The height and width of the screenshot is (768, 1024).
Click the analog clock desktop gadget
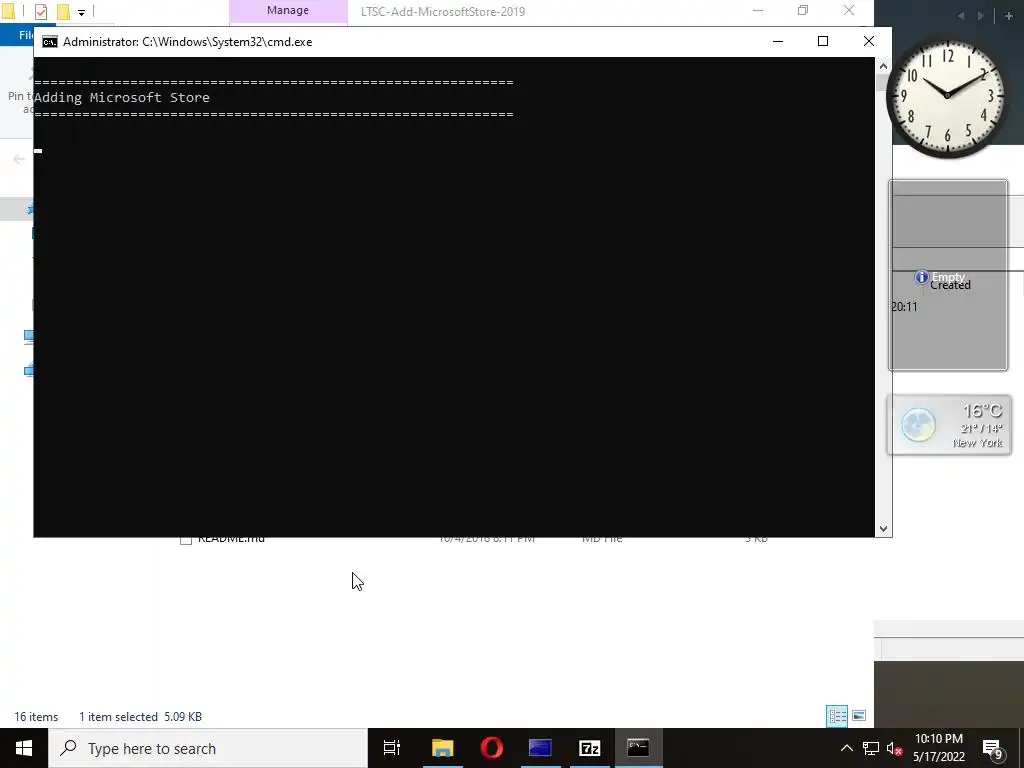(x=947, y=97)
